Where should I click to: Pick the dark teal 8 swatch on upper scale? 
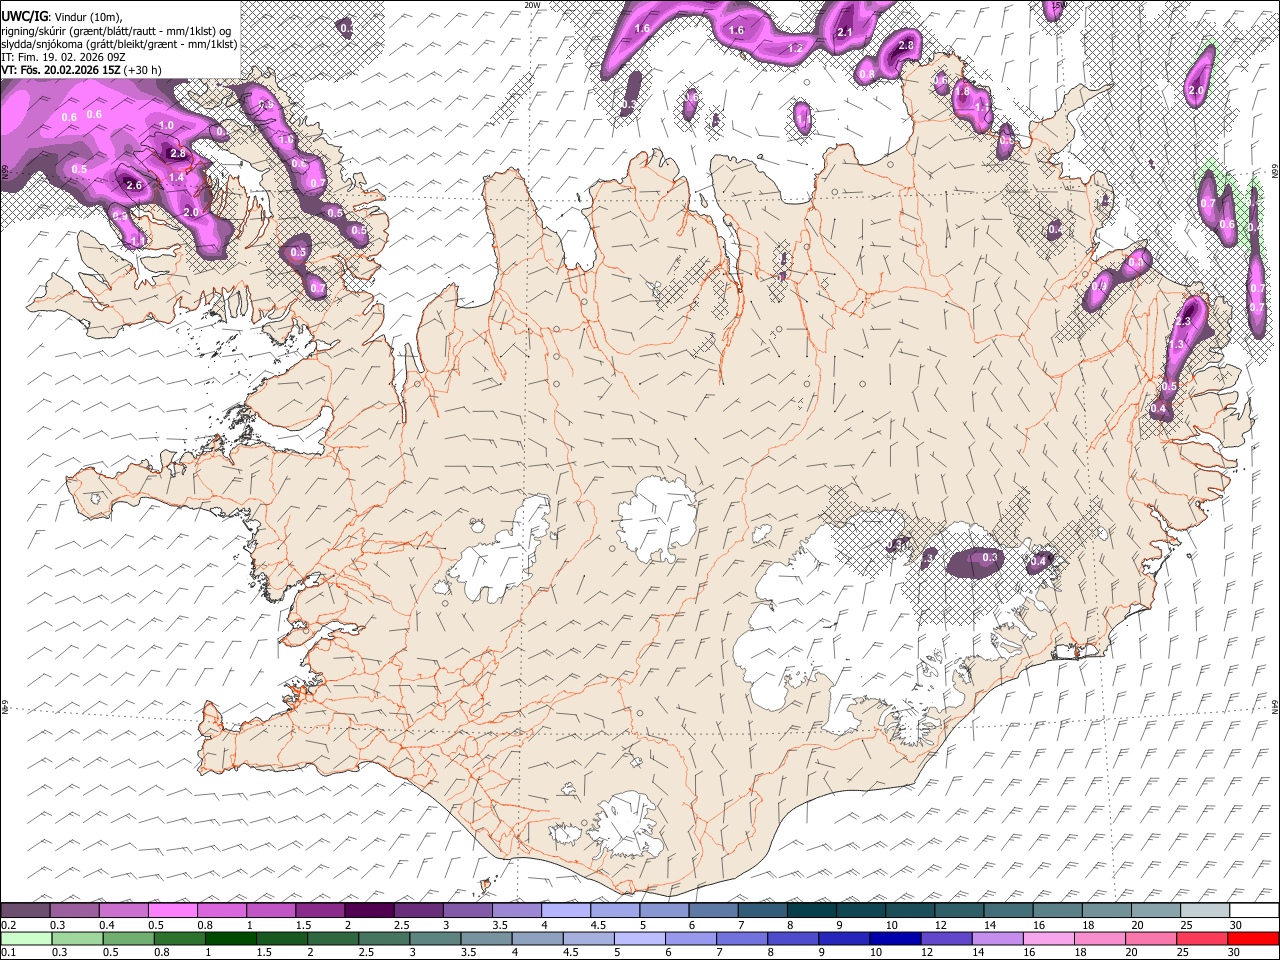pos(811,911)
